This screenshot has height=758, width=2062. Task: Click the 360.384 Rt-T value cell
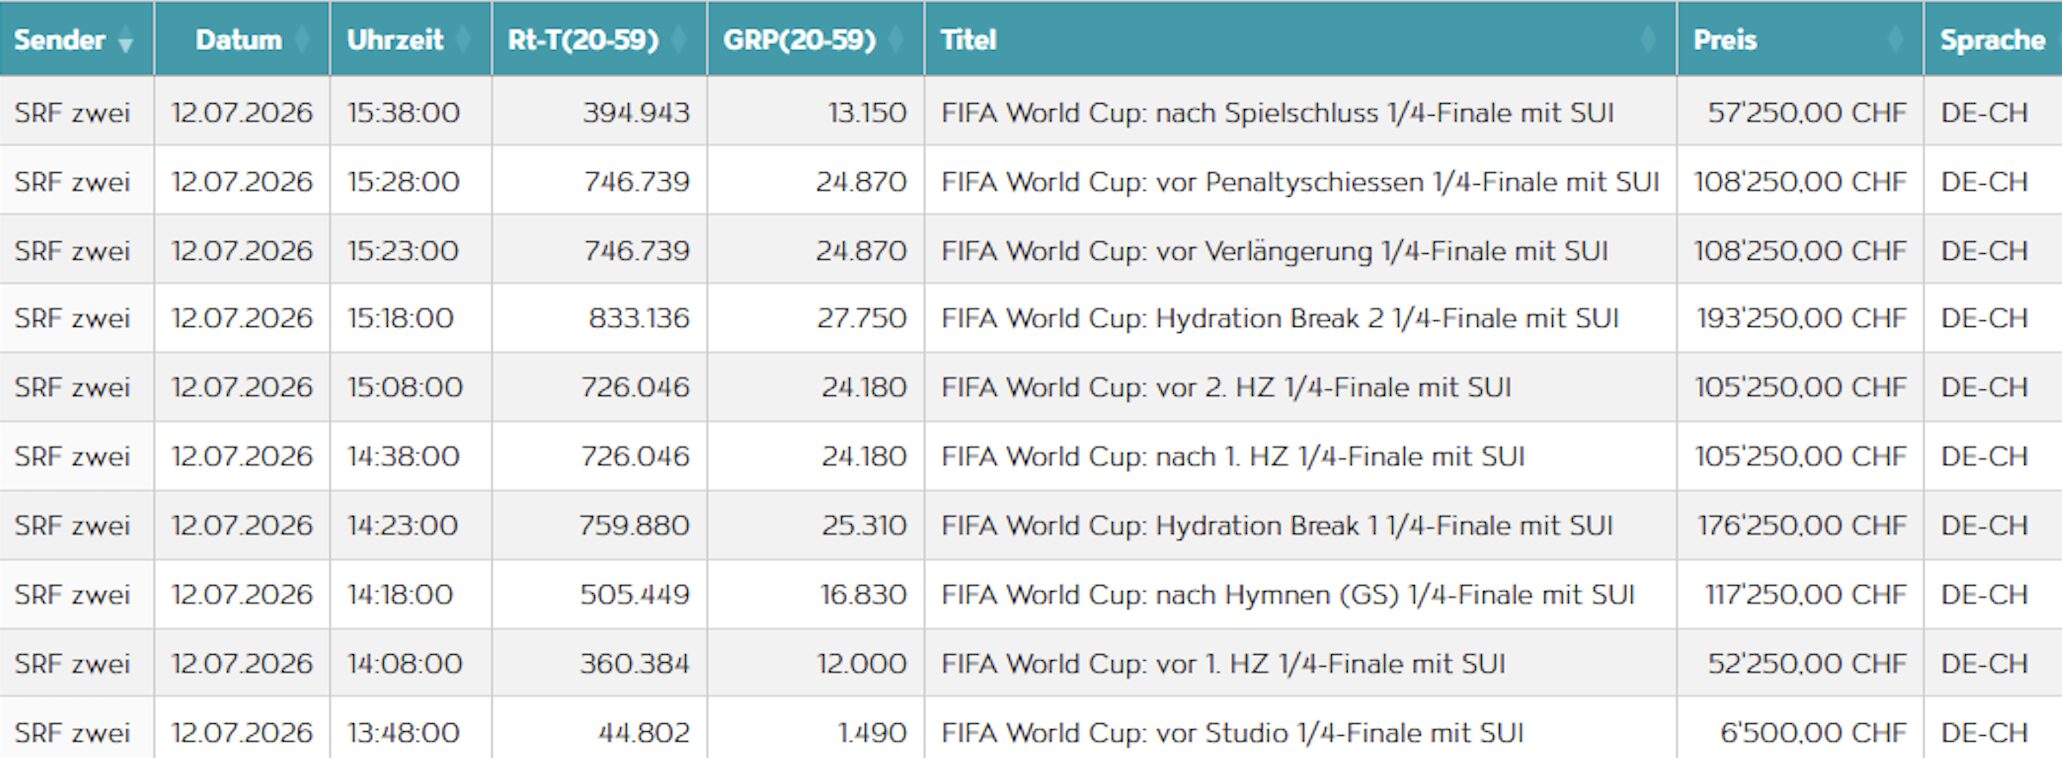point(634,663)
